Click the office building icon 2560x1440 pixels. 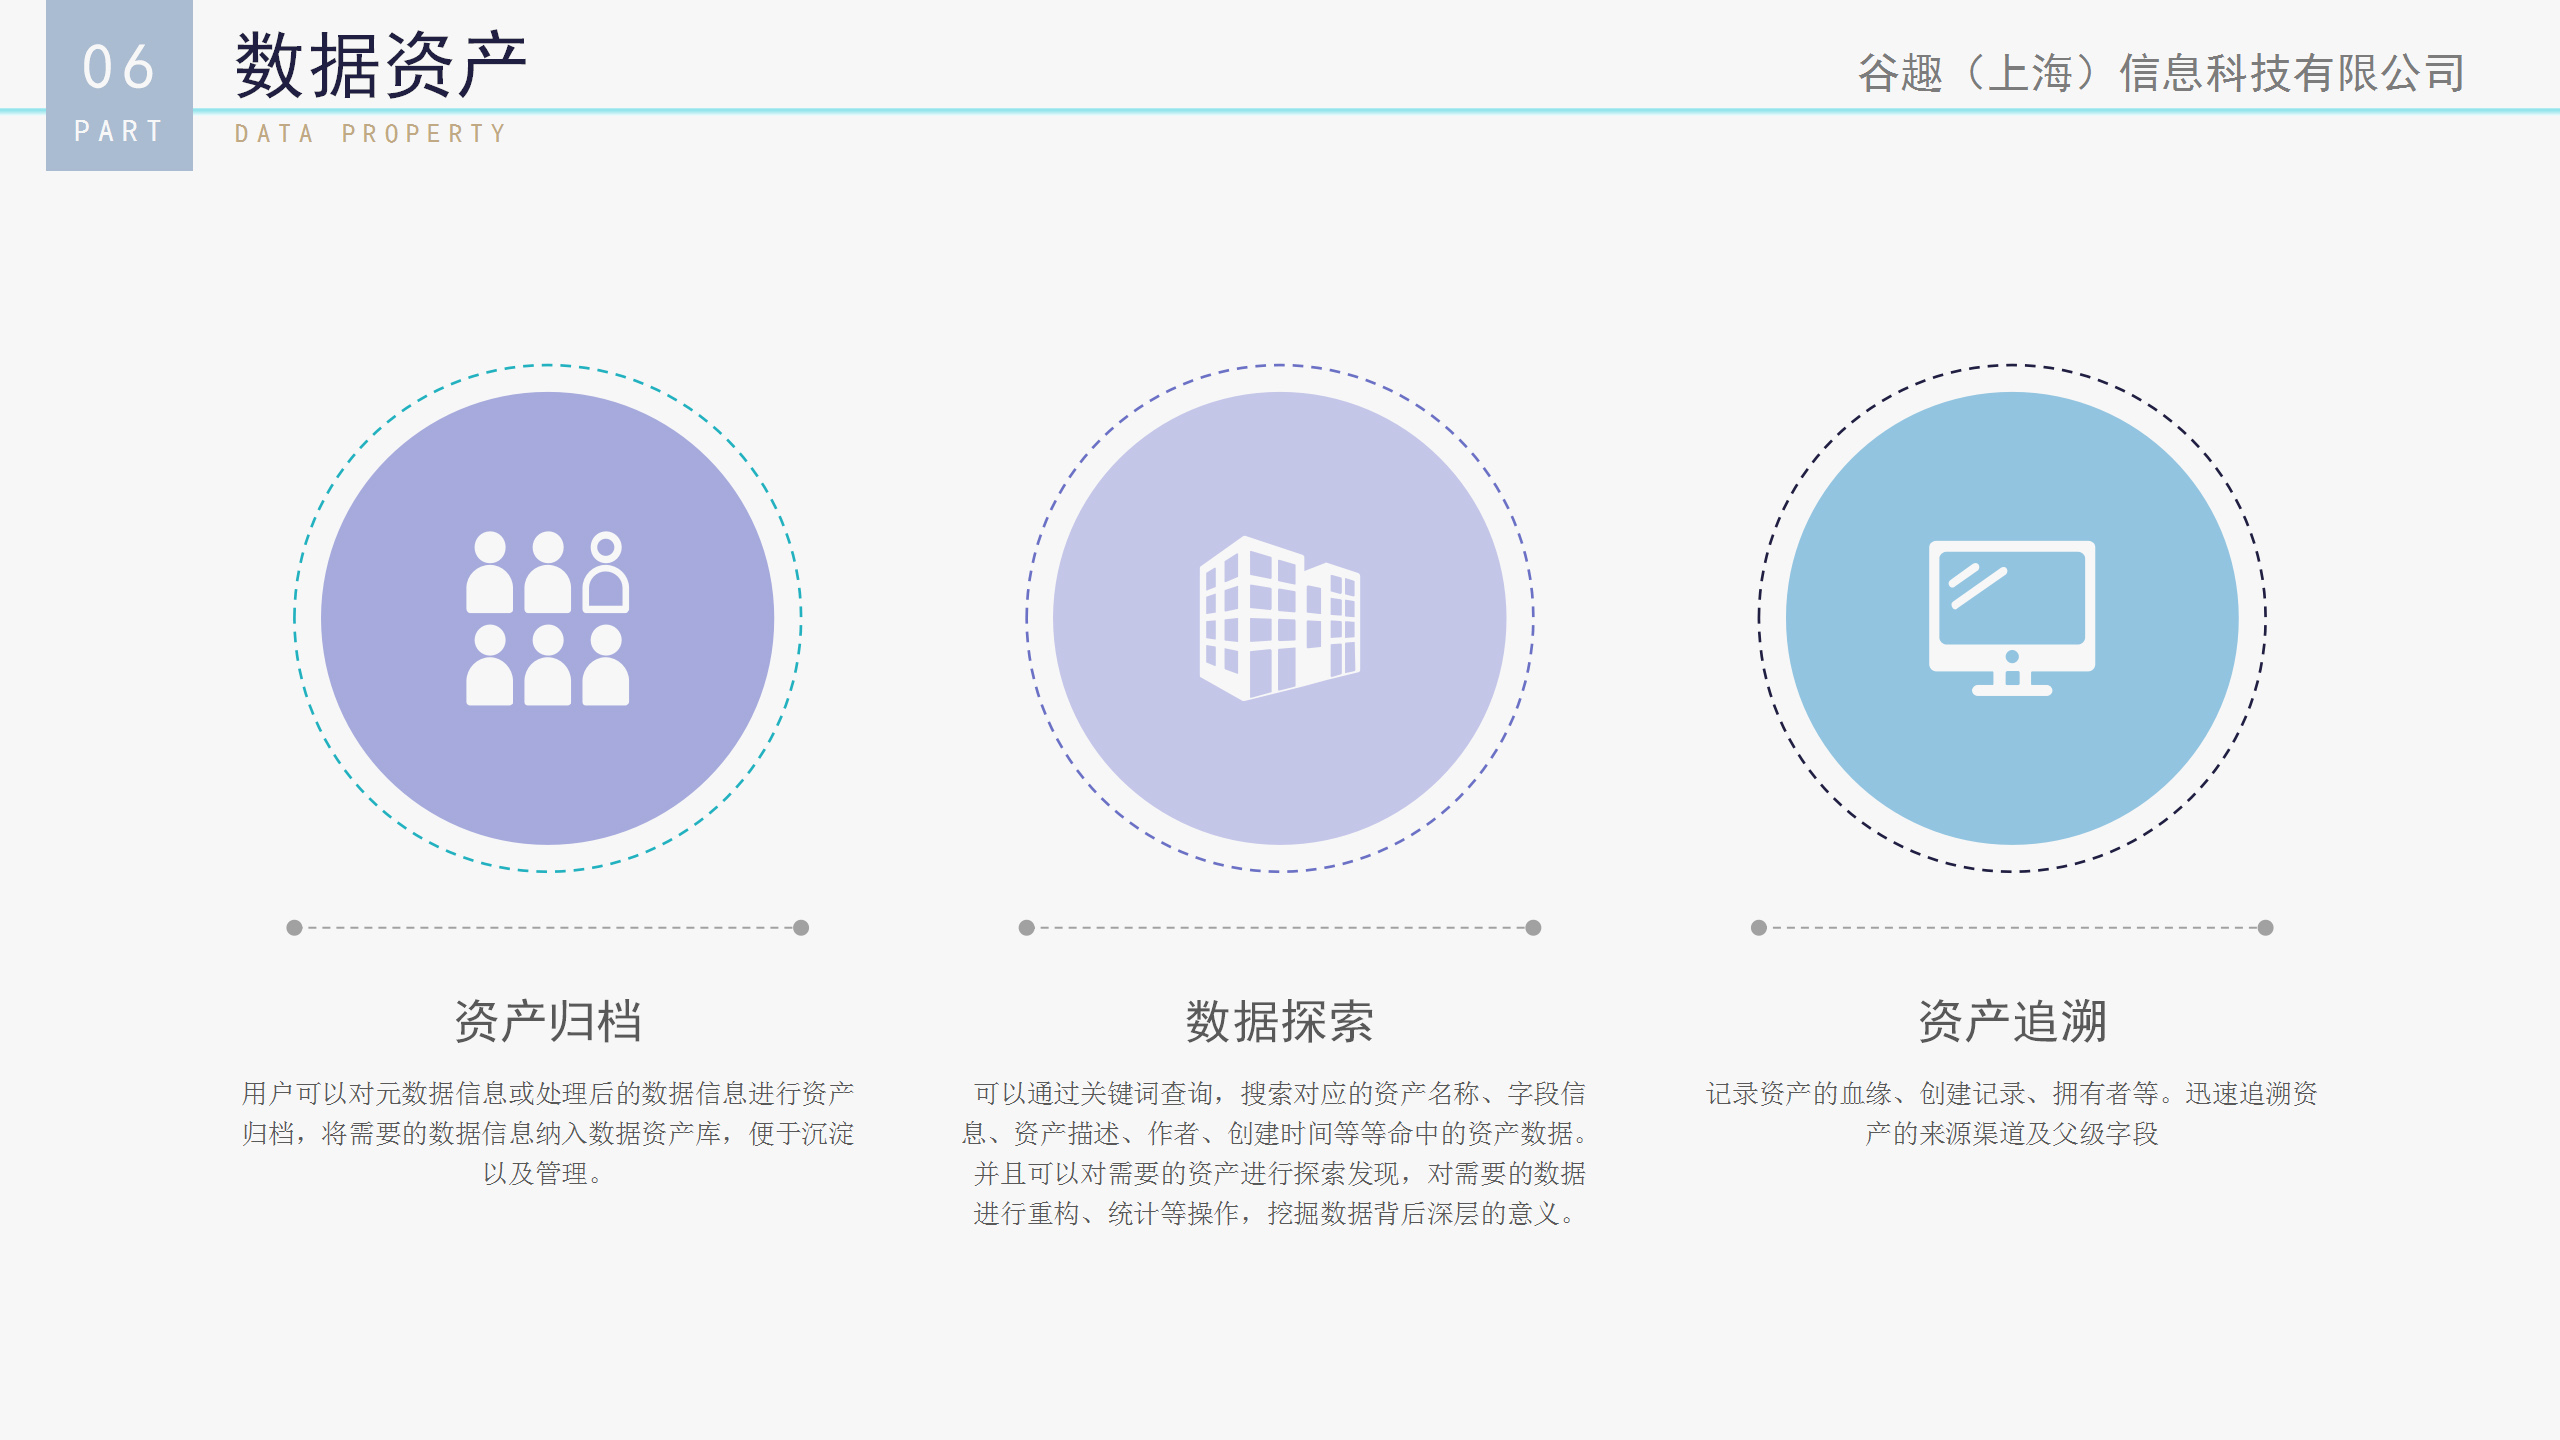point(1279,618)
